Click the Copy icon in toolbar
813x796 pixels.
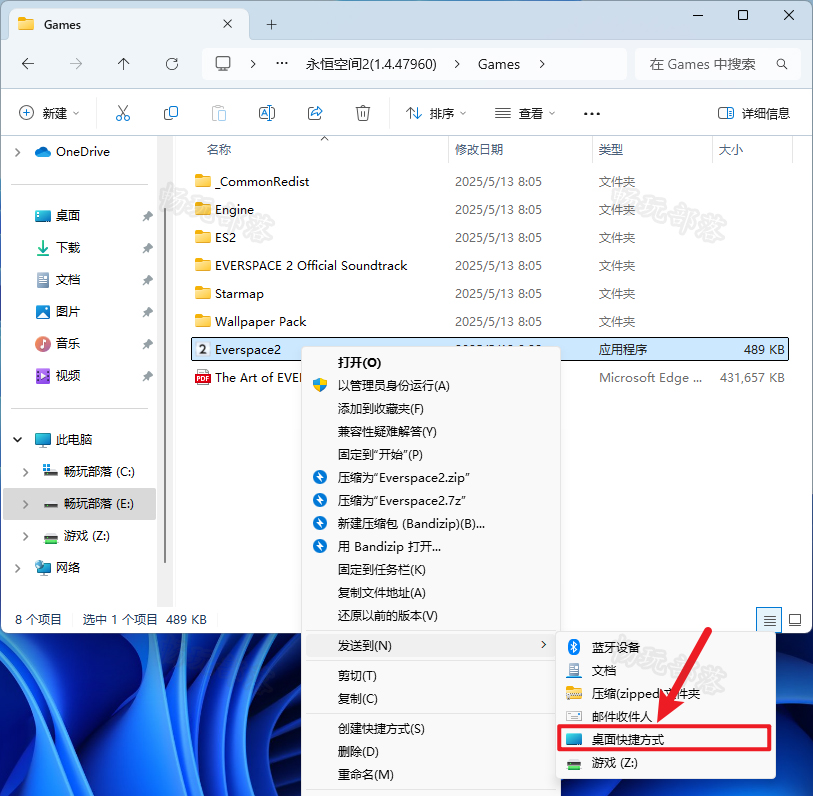(171, 113)
